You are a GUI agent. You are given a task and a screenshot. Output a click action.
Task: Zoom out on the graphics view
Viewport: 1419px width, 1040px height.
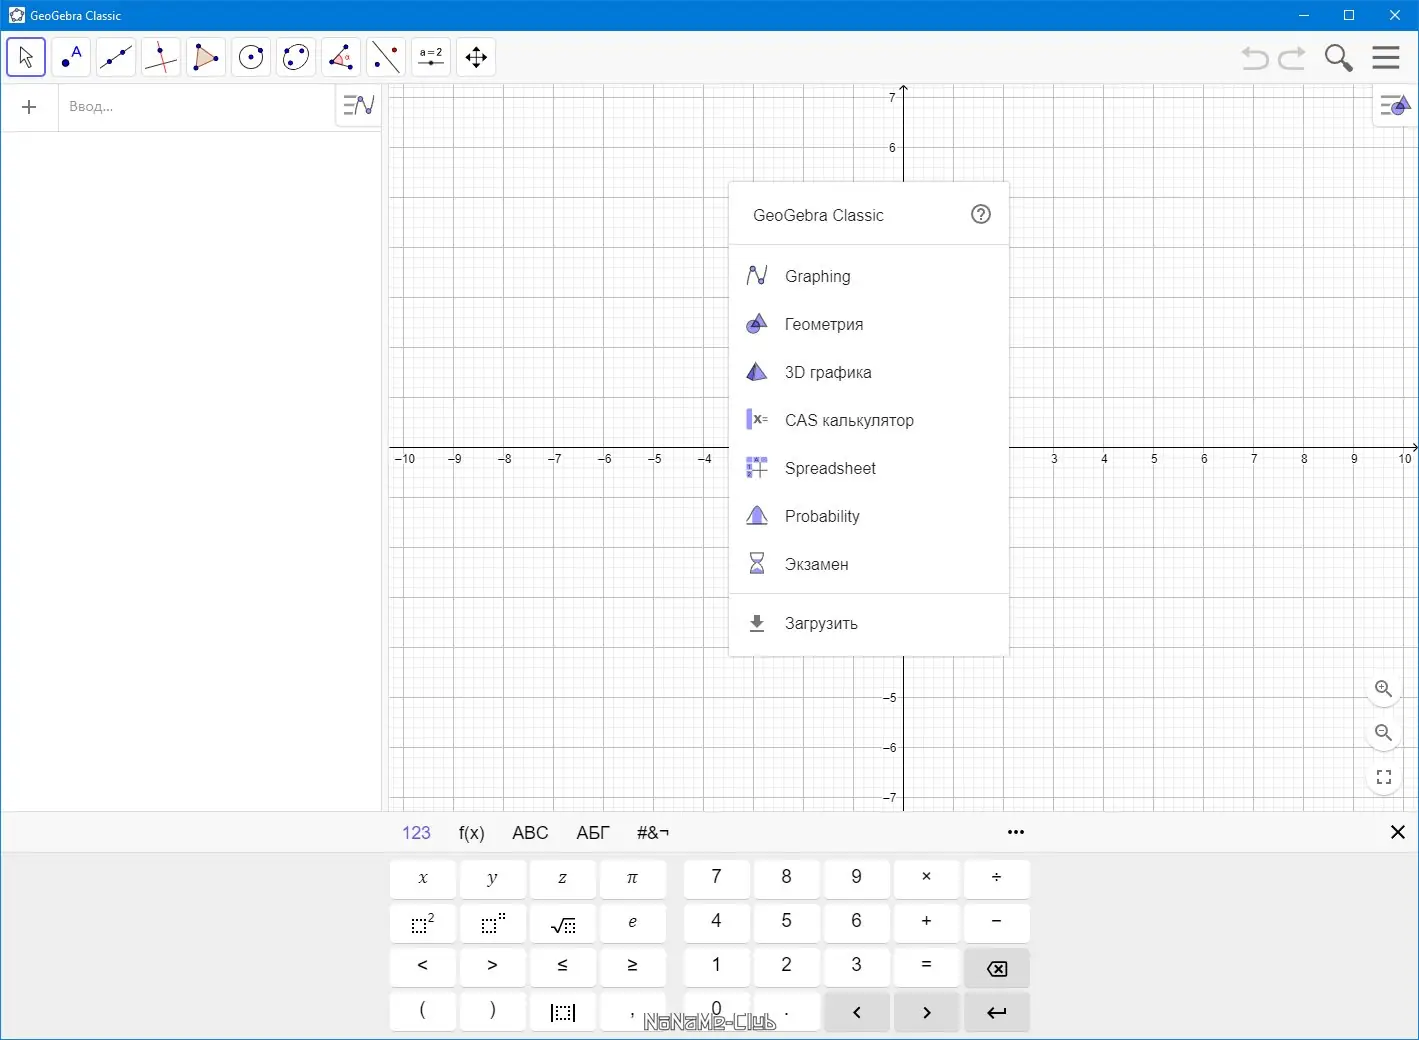pyautogui.click(x=1384, y=733)
